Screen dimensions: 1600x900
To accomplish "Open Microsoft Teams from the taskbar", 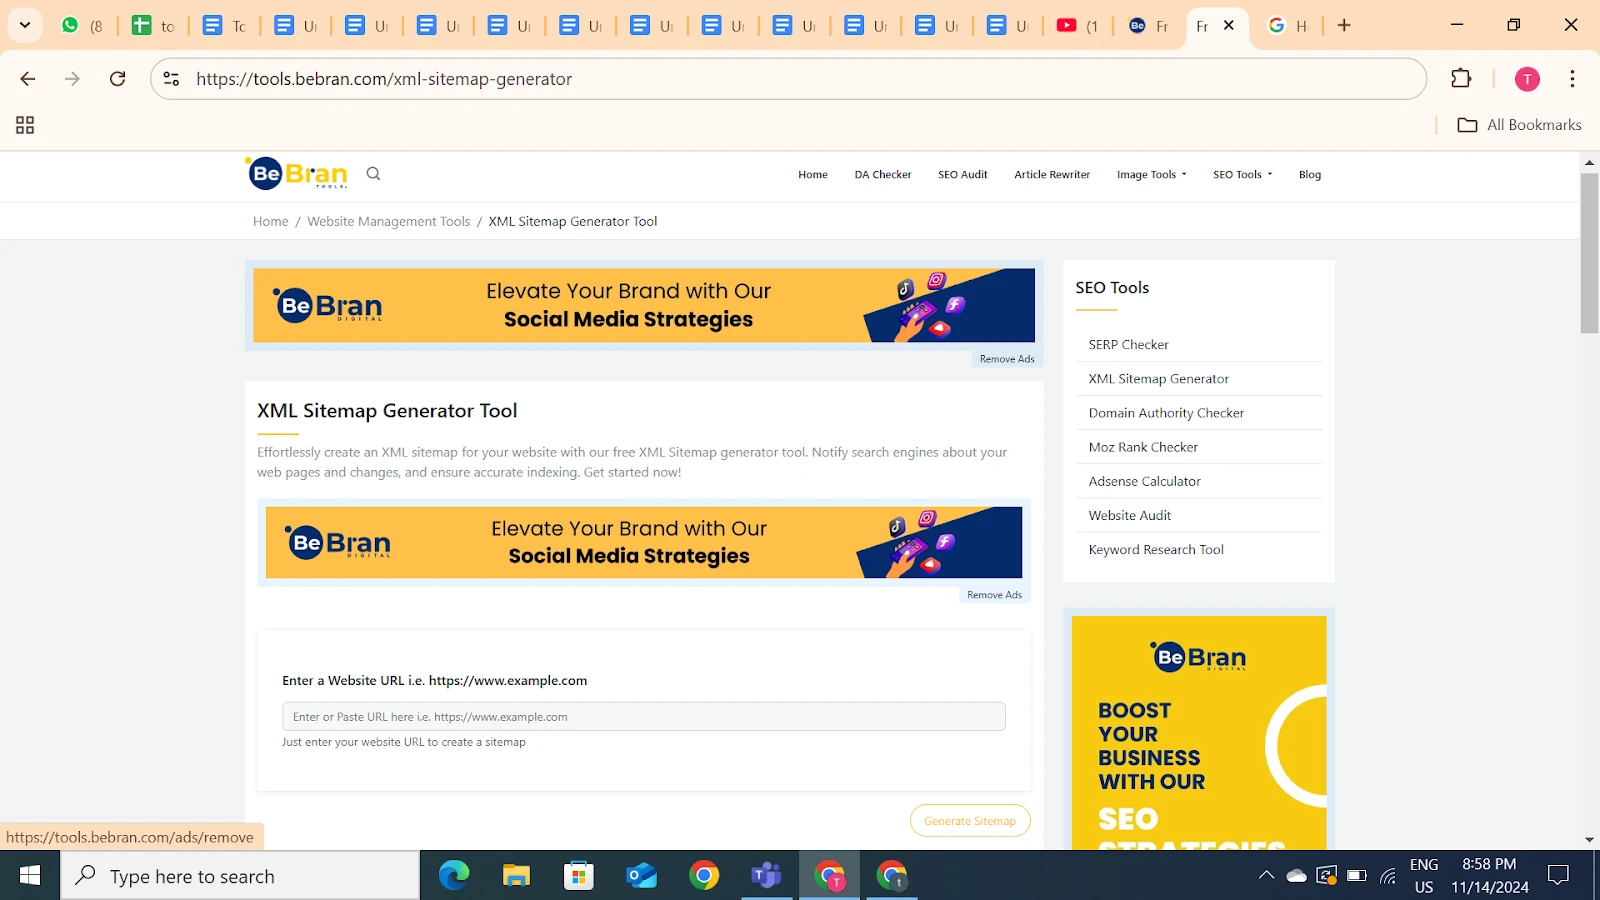I will click(x=766, y=876).
